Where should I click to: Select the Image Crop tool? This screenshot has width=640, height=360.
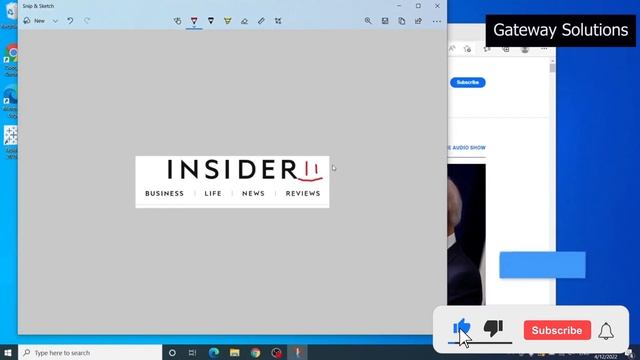278,21
